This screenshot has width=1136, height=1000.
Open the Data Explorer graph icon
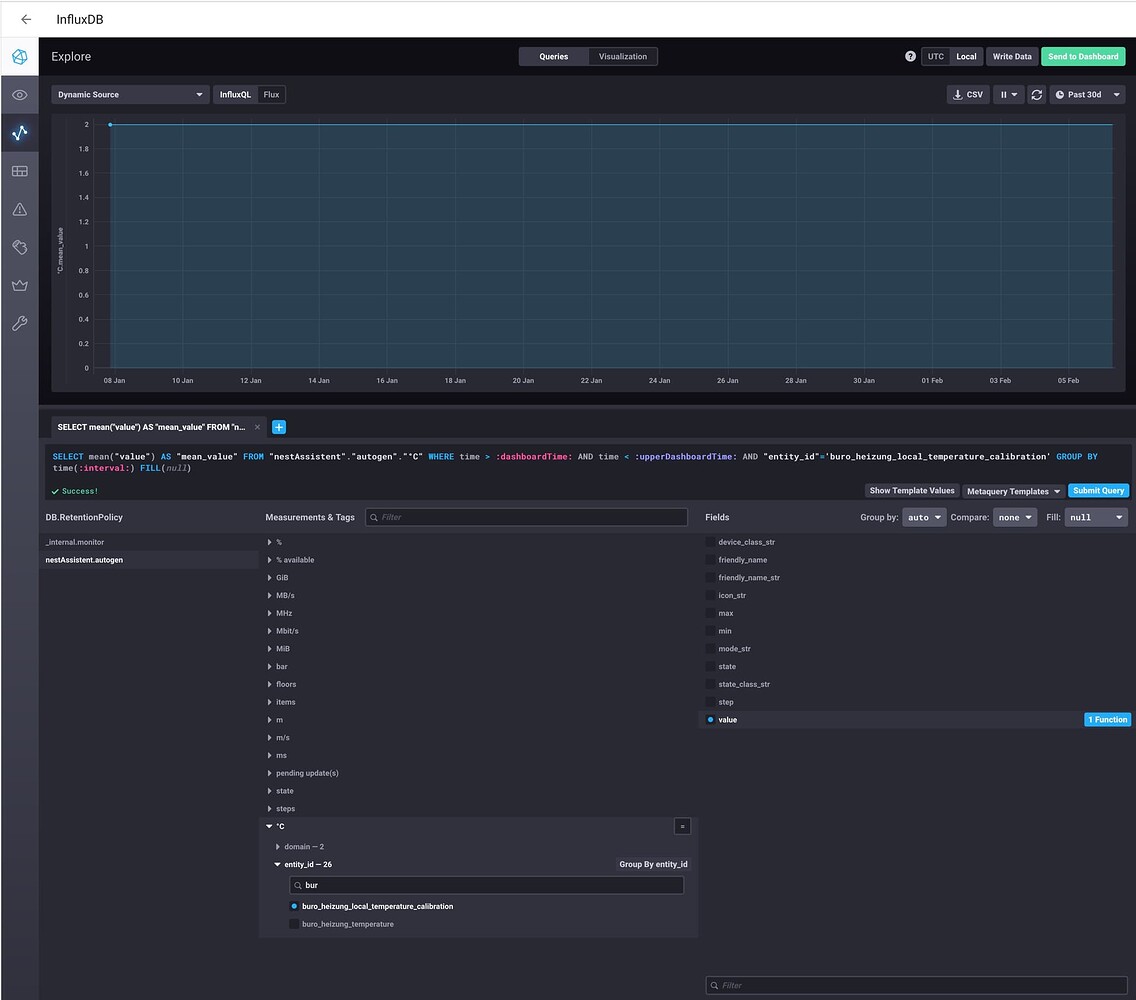pyautogui.click(x=19, y=132)
